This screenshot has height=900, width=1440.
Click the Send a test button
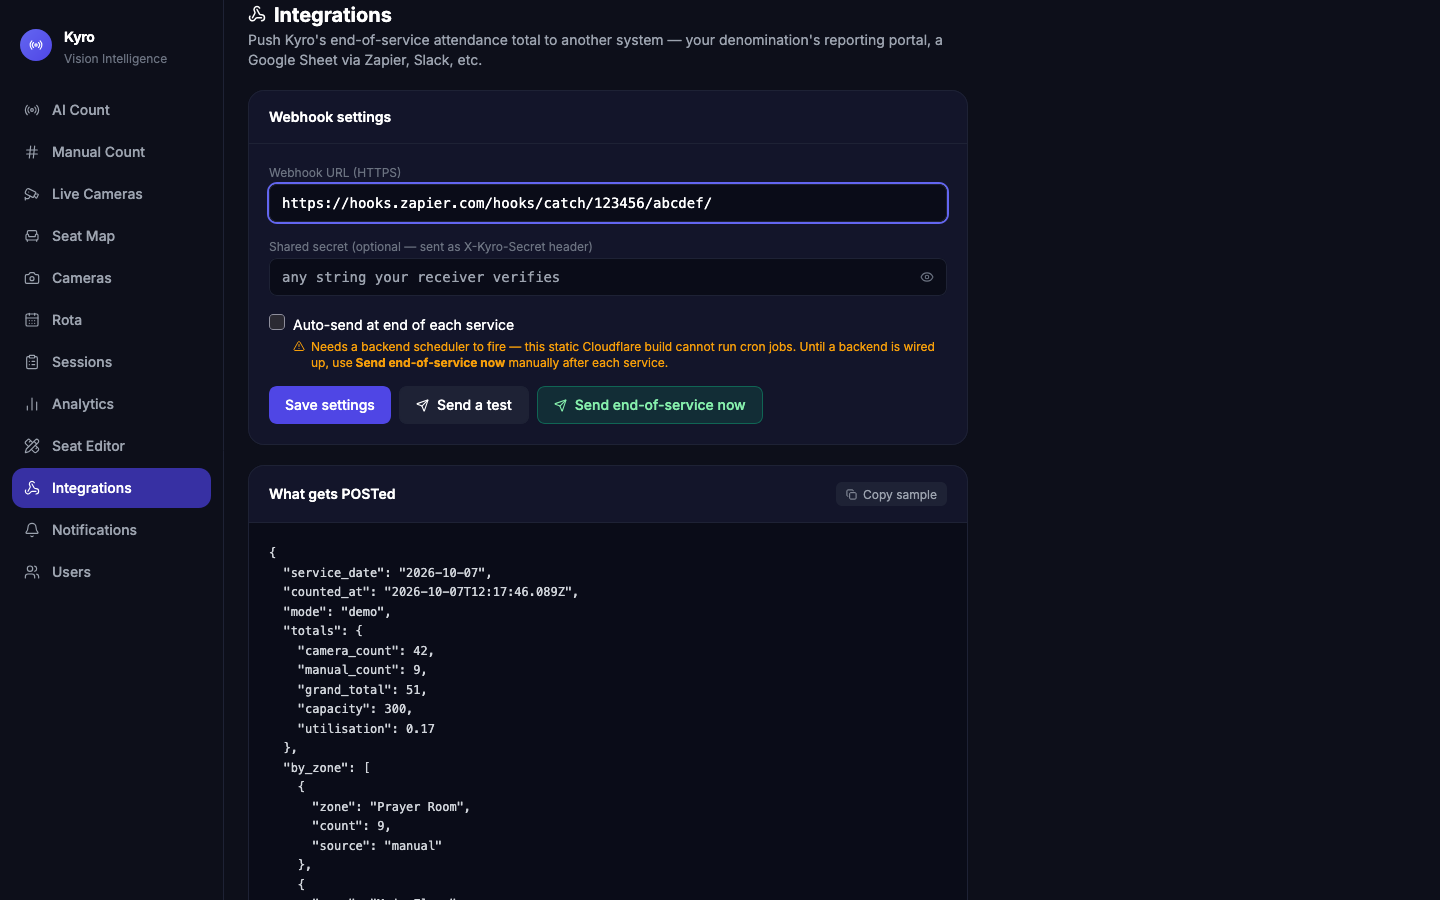464,405
